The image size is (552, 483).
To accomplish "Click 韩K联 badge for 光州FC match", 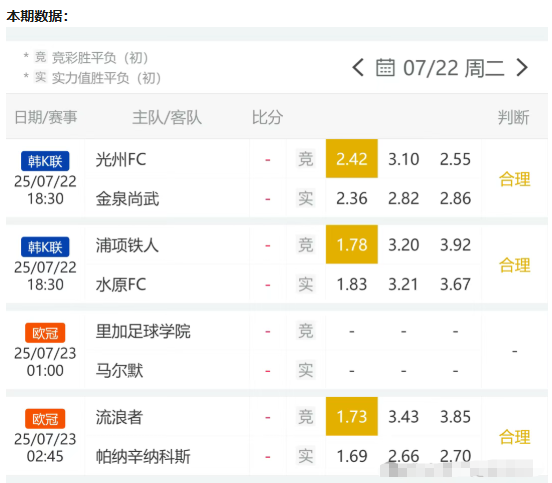I will coord(45,161).
